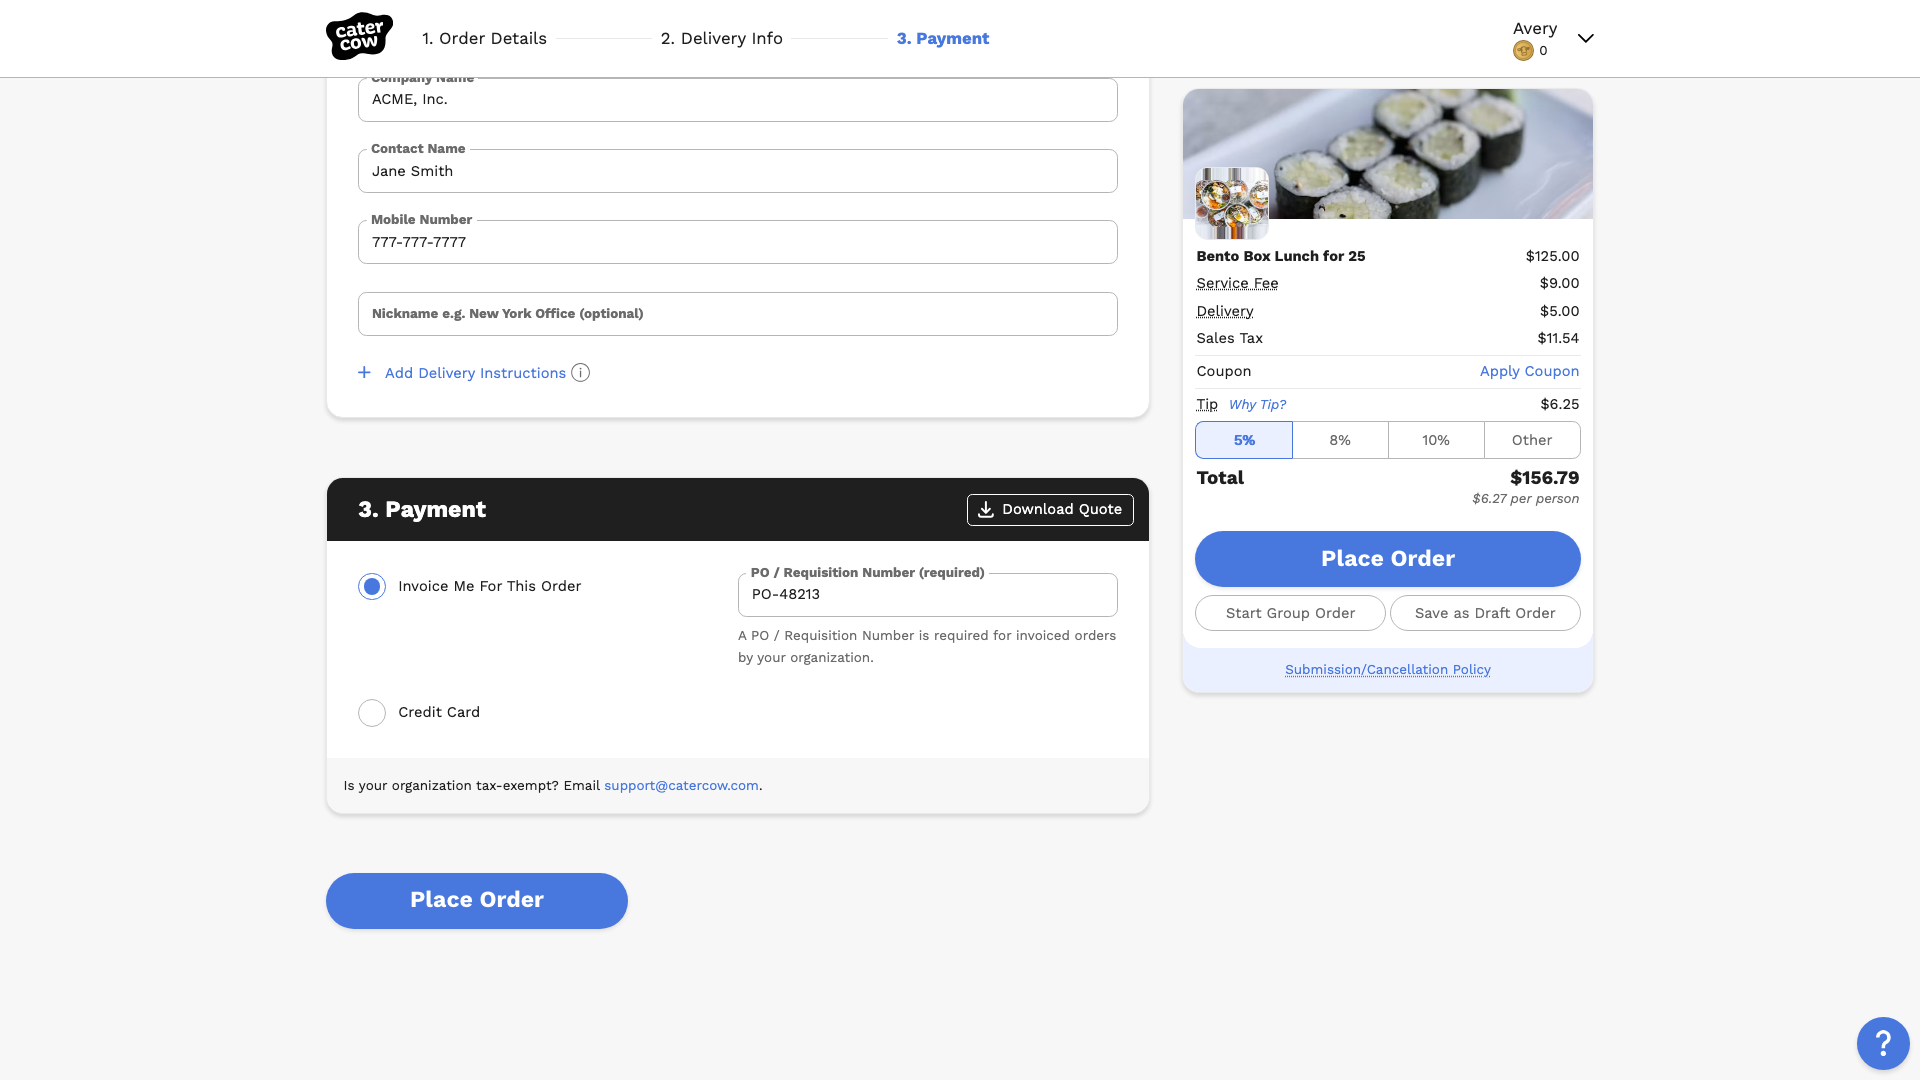Click the Tip label
This screenshot has width=1920, height=1080.
(x=1207, y=404)
